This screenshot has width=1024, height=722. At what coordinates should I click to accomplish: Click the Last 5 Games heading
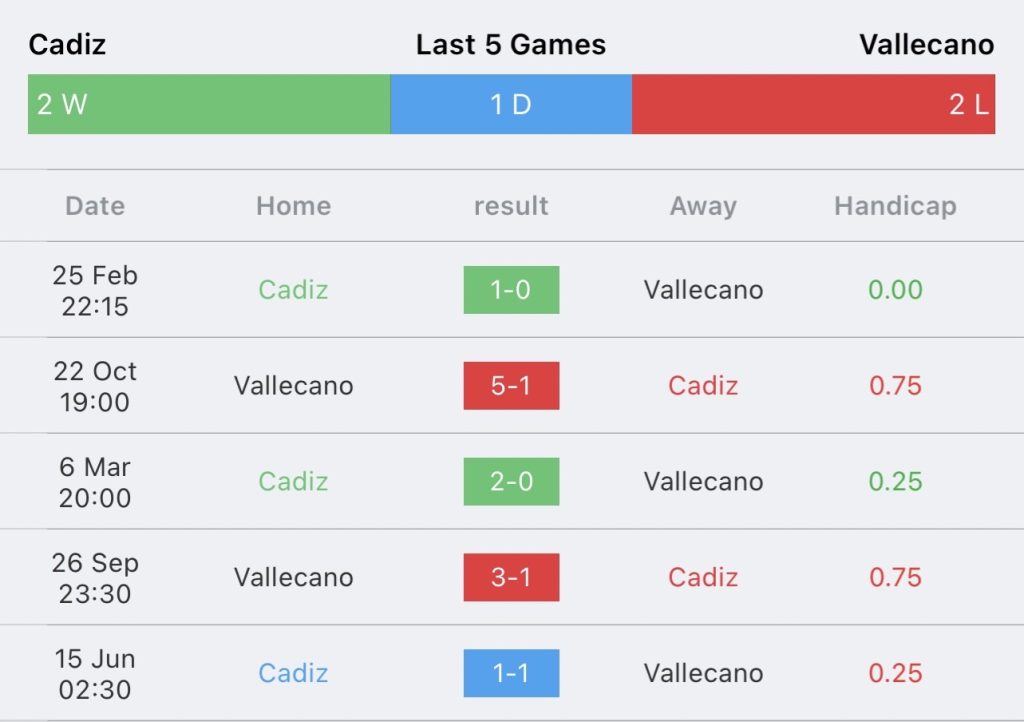(x=511, y=44)
